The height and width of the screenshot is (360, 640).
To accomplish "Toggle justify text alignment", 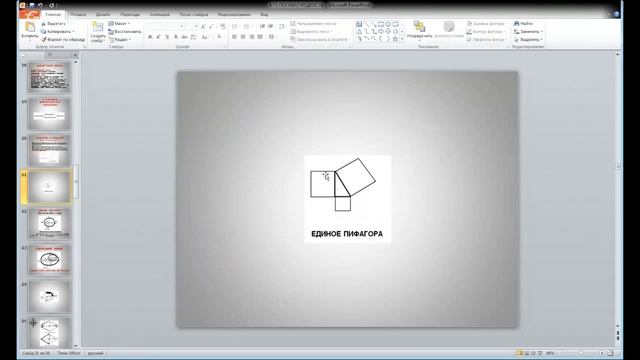I will (260, 37).
